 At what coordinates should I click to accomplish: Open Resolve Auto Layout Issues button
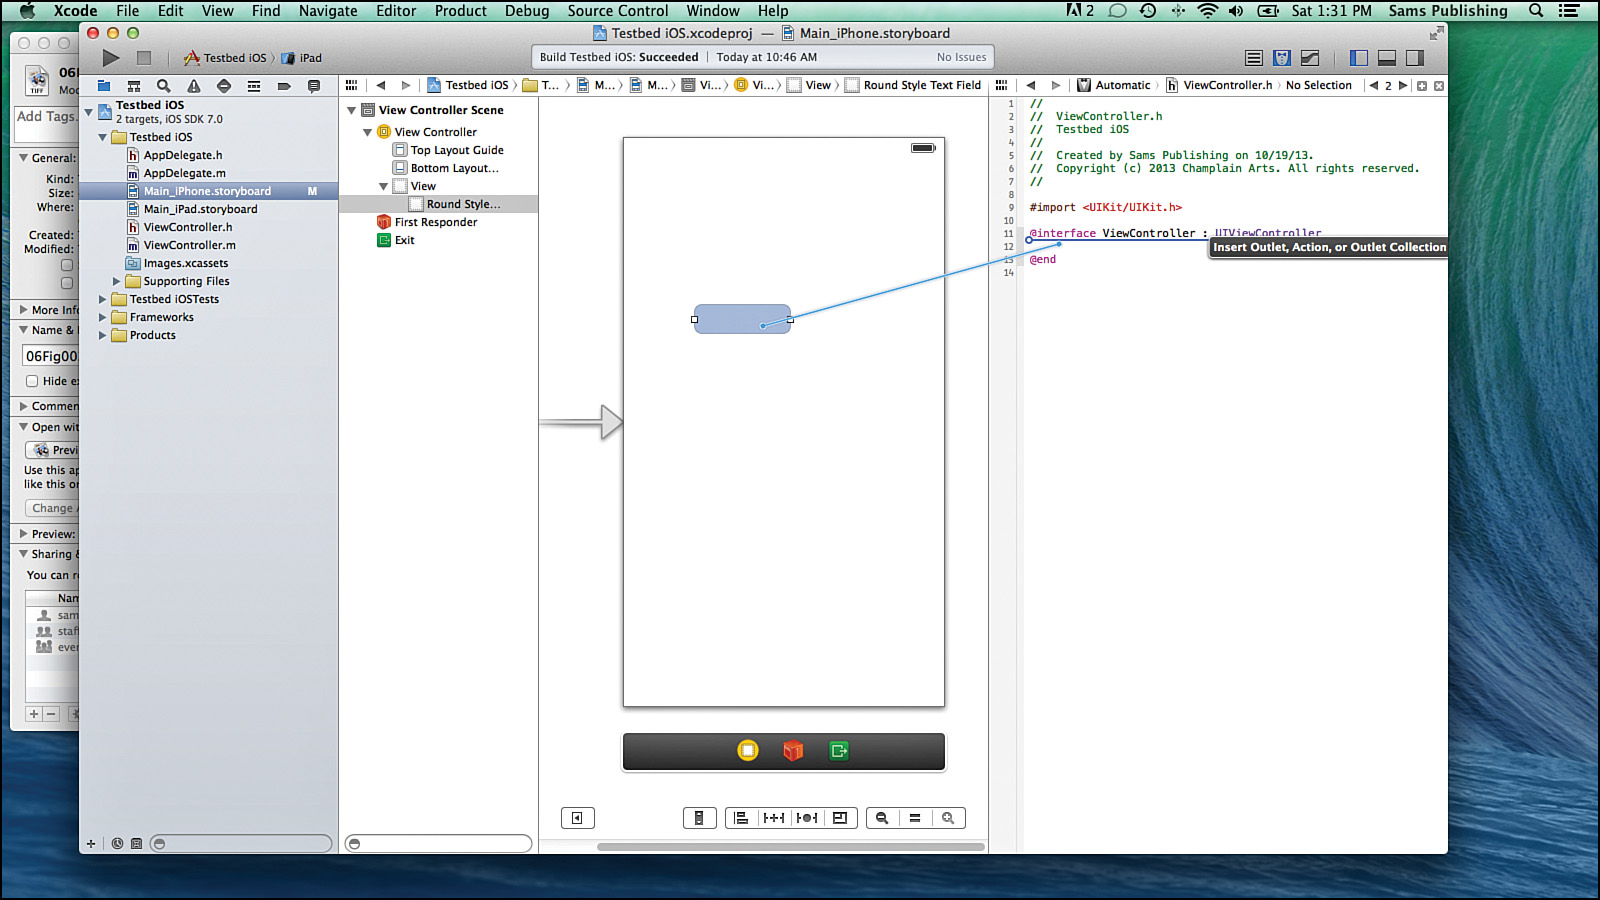coord(807,818)
